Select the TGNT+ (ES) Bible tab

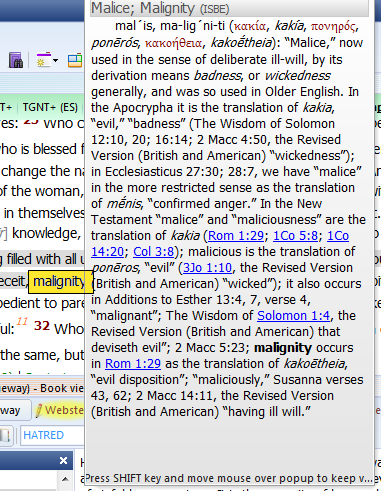50,107
